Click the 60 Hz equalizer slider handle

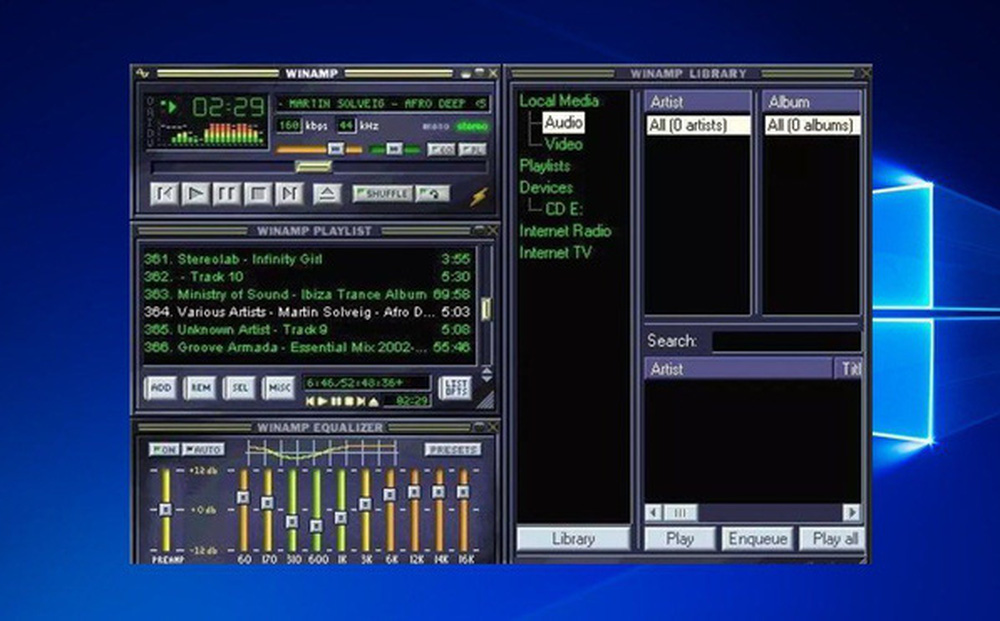243,497
